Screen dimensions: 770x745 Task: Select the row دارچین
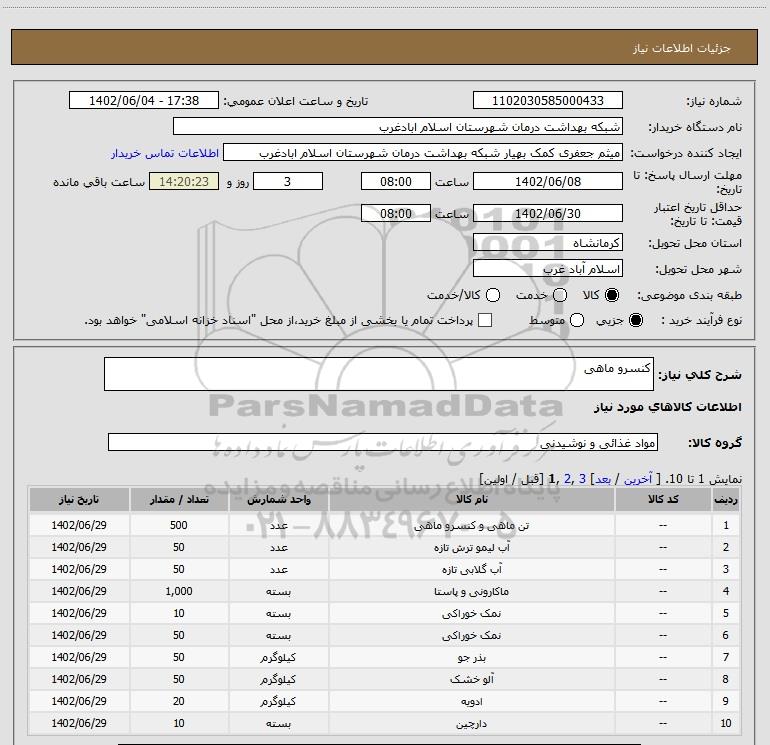point(384,723)
